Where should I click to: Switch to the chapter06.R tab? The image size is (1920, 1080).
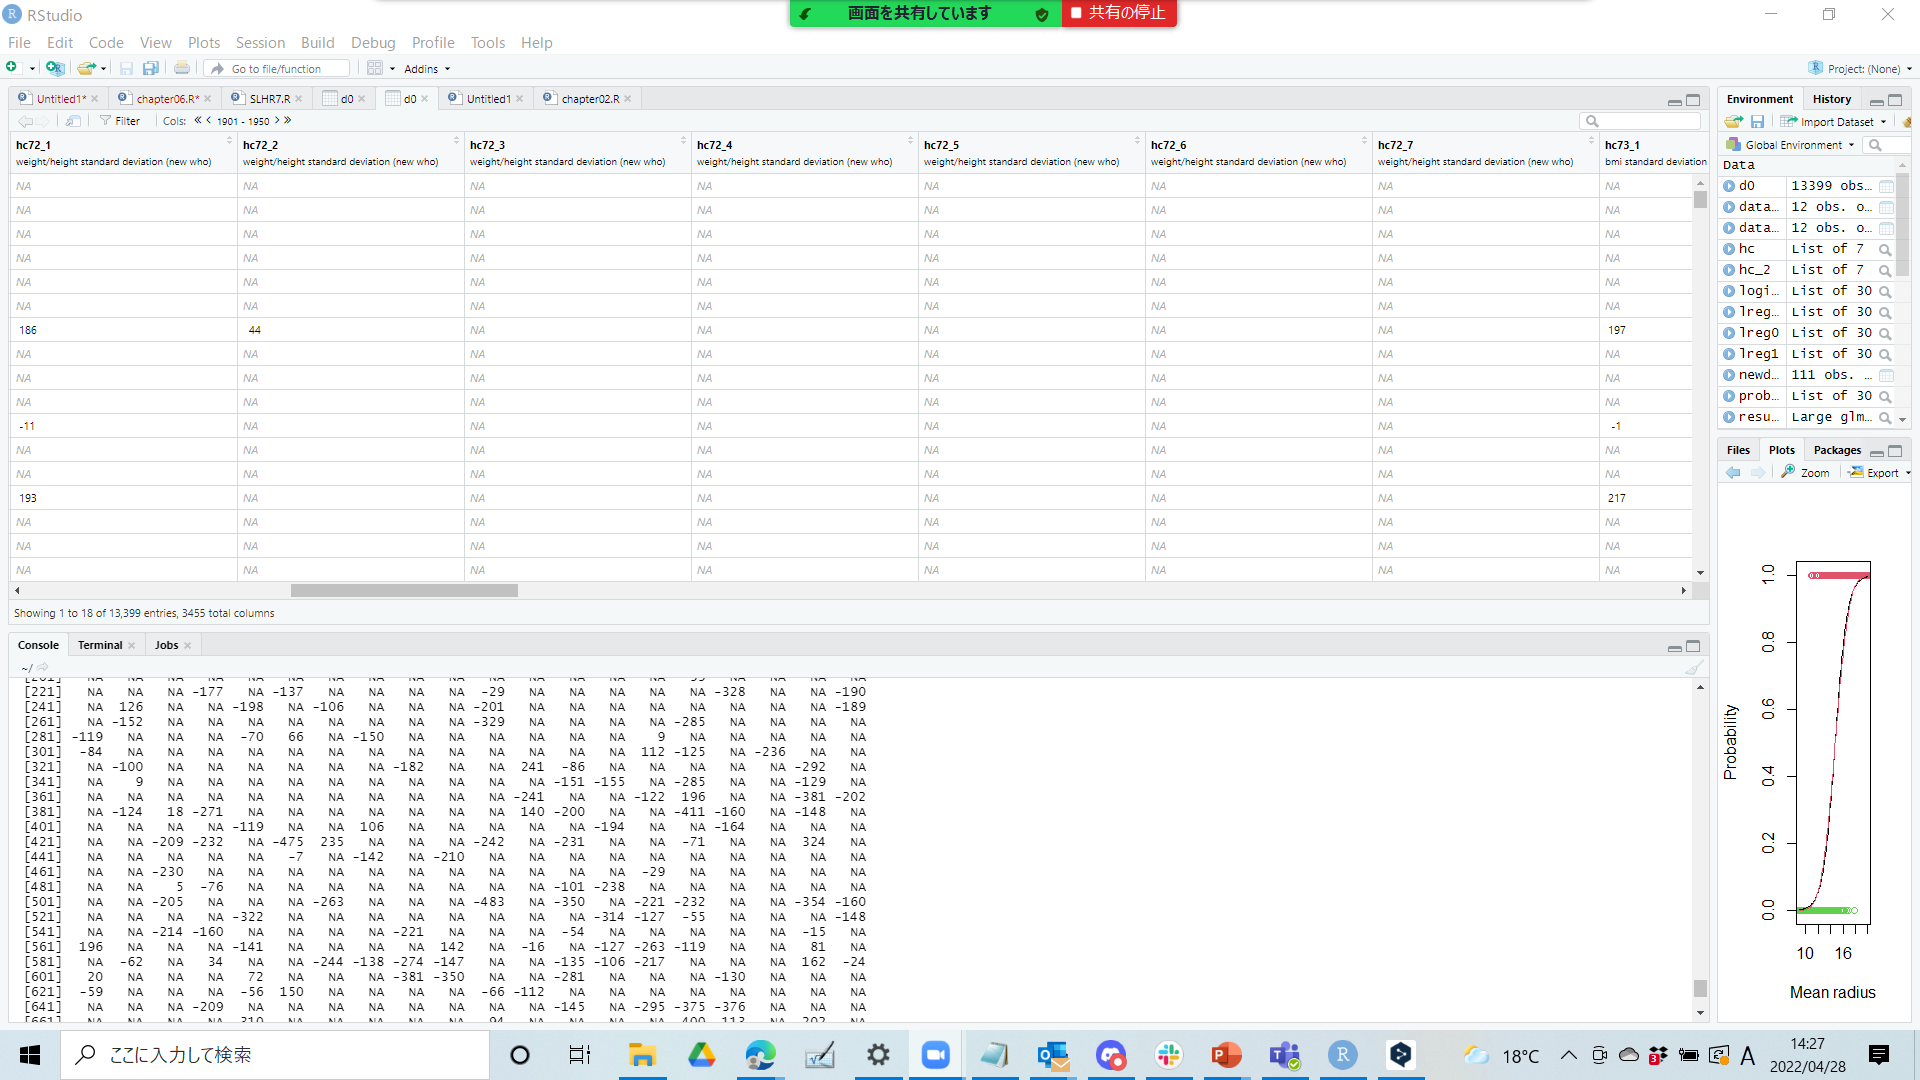(166, 99)
